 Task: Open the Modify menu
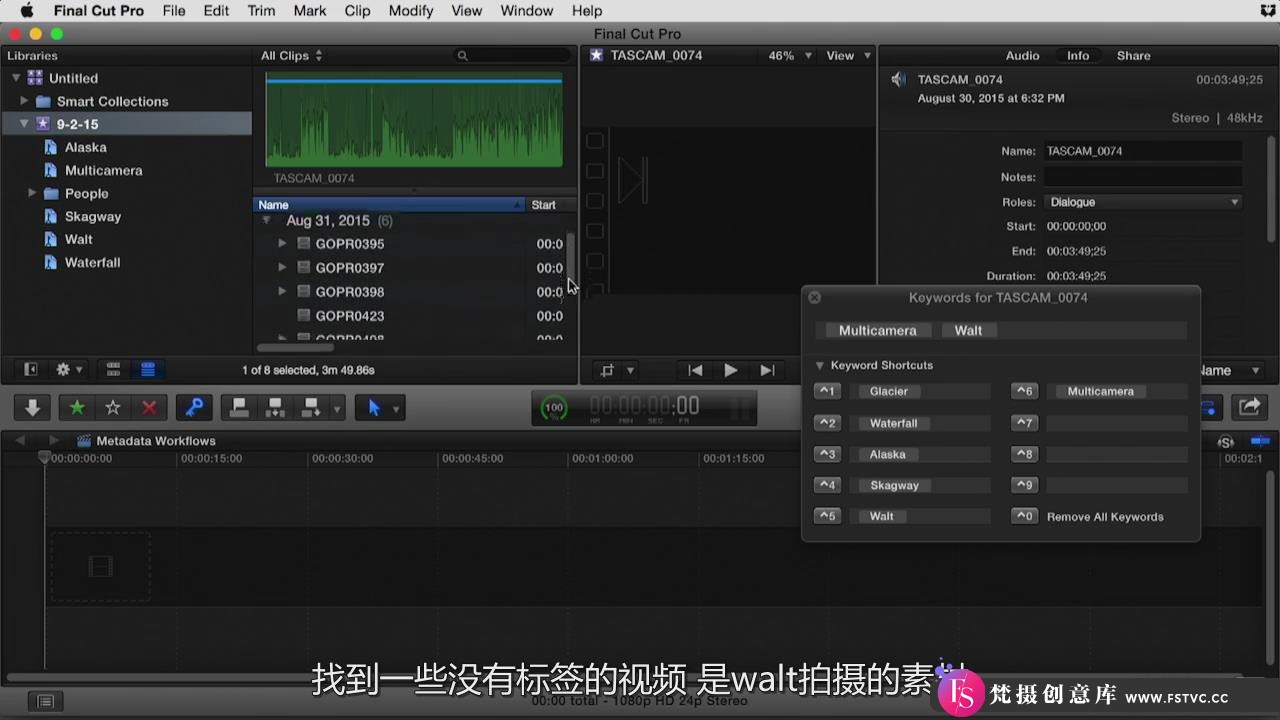410,11
